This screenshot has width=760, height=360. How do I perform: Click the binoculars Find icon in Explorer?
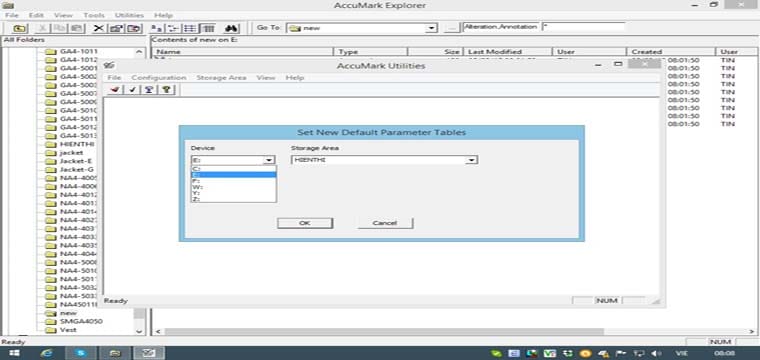(x=232, y=28)
